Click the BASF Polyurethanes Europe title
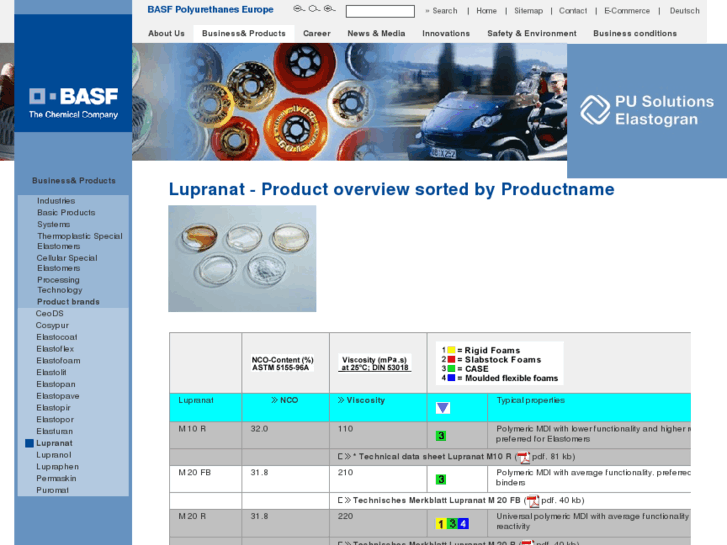This screenshot has width=727, height=545. pyautogui.click(x=210, y=10)
